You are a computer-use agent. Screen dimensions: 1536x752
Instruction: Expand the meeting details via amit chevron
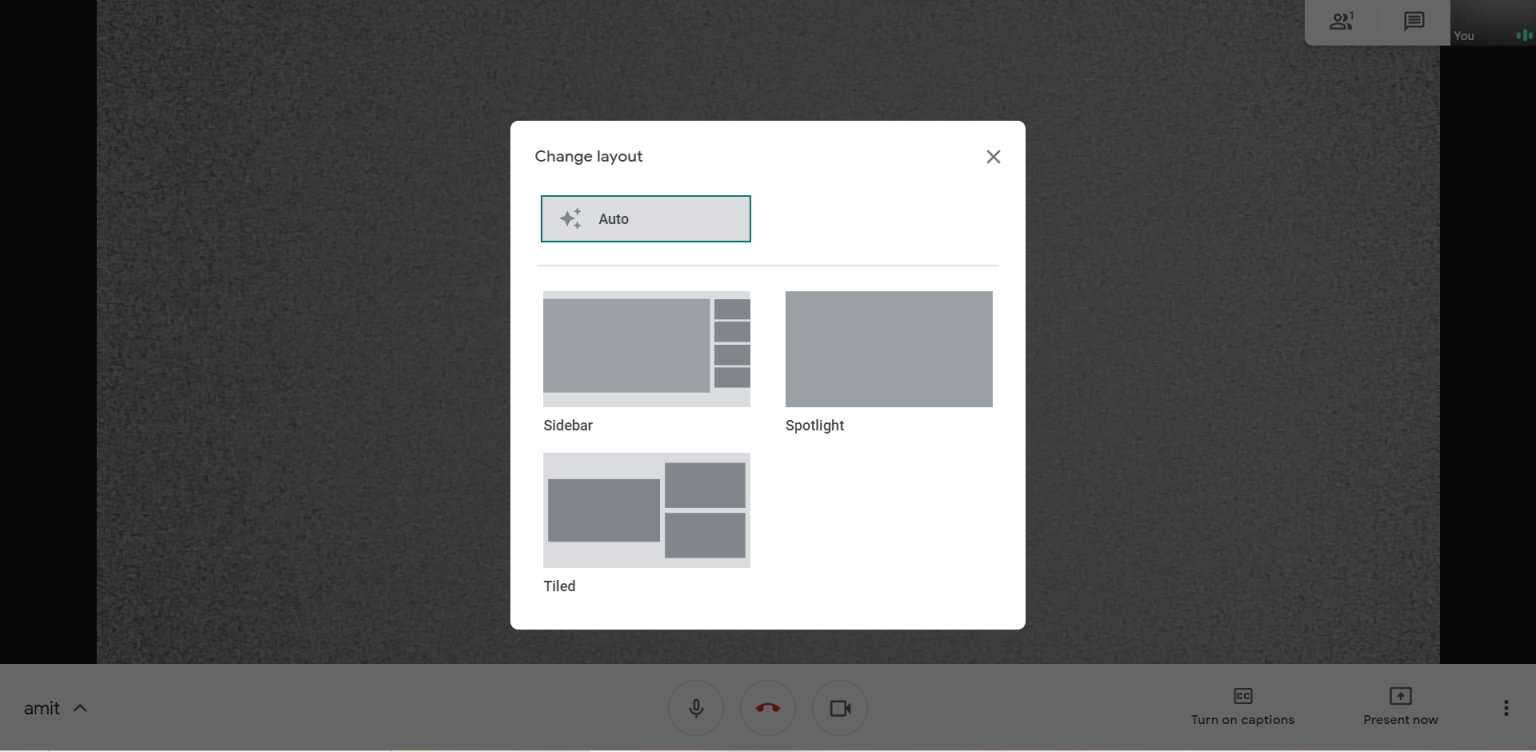point(82,707)
